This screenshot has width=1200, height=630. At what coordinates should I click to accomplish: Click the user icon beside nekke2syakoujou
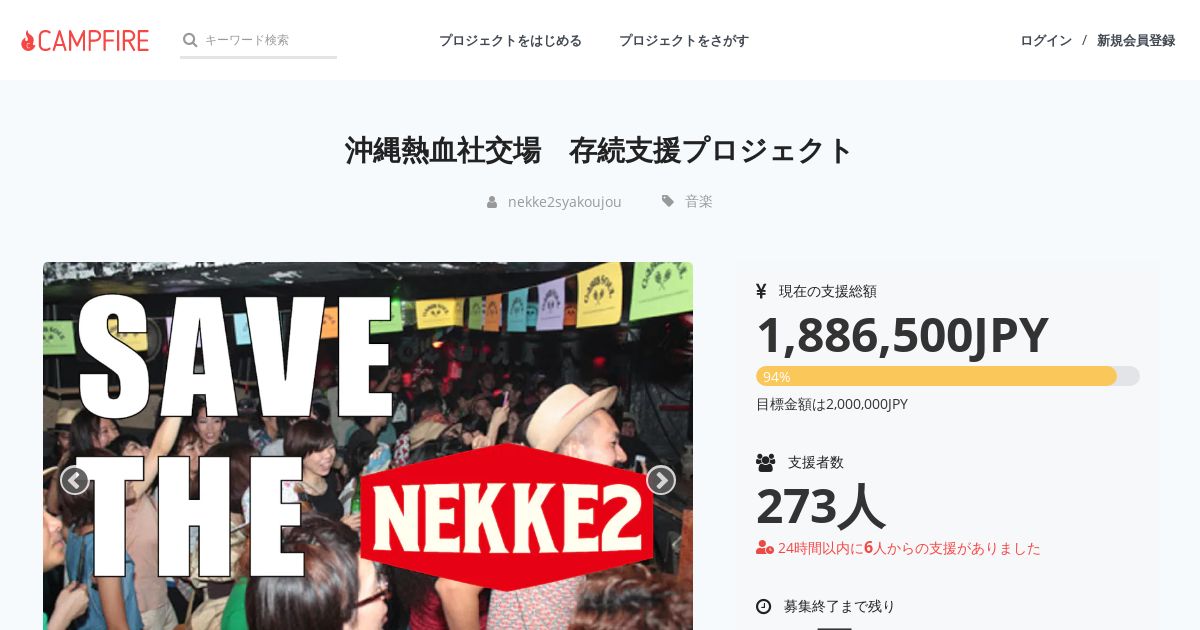[492, 202]
